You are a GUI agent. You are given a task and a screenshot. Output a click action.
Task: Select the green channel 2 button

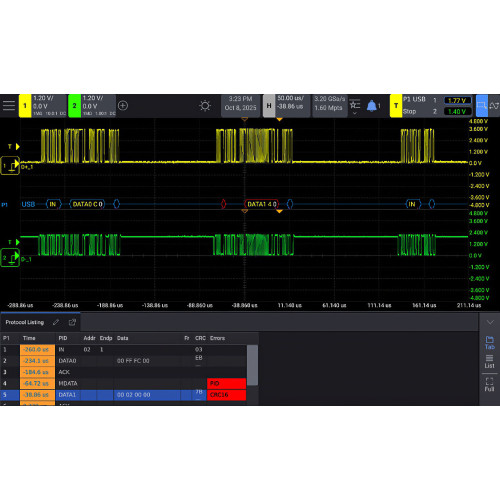tap(74, 106)
